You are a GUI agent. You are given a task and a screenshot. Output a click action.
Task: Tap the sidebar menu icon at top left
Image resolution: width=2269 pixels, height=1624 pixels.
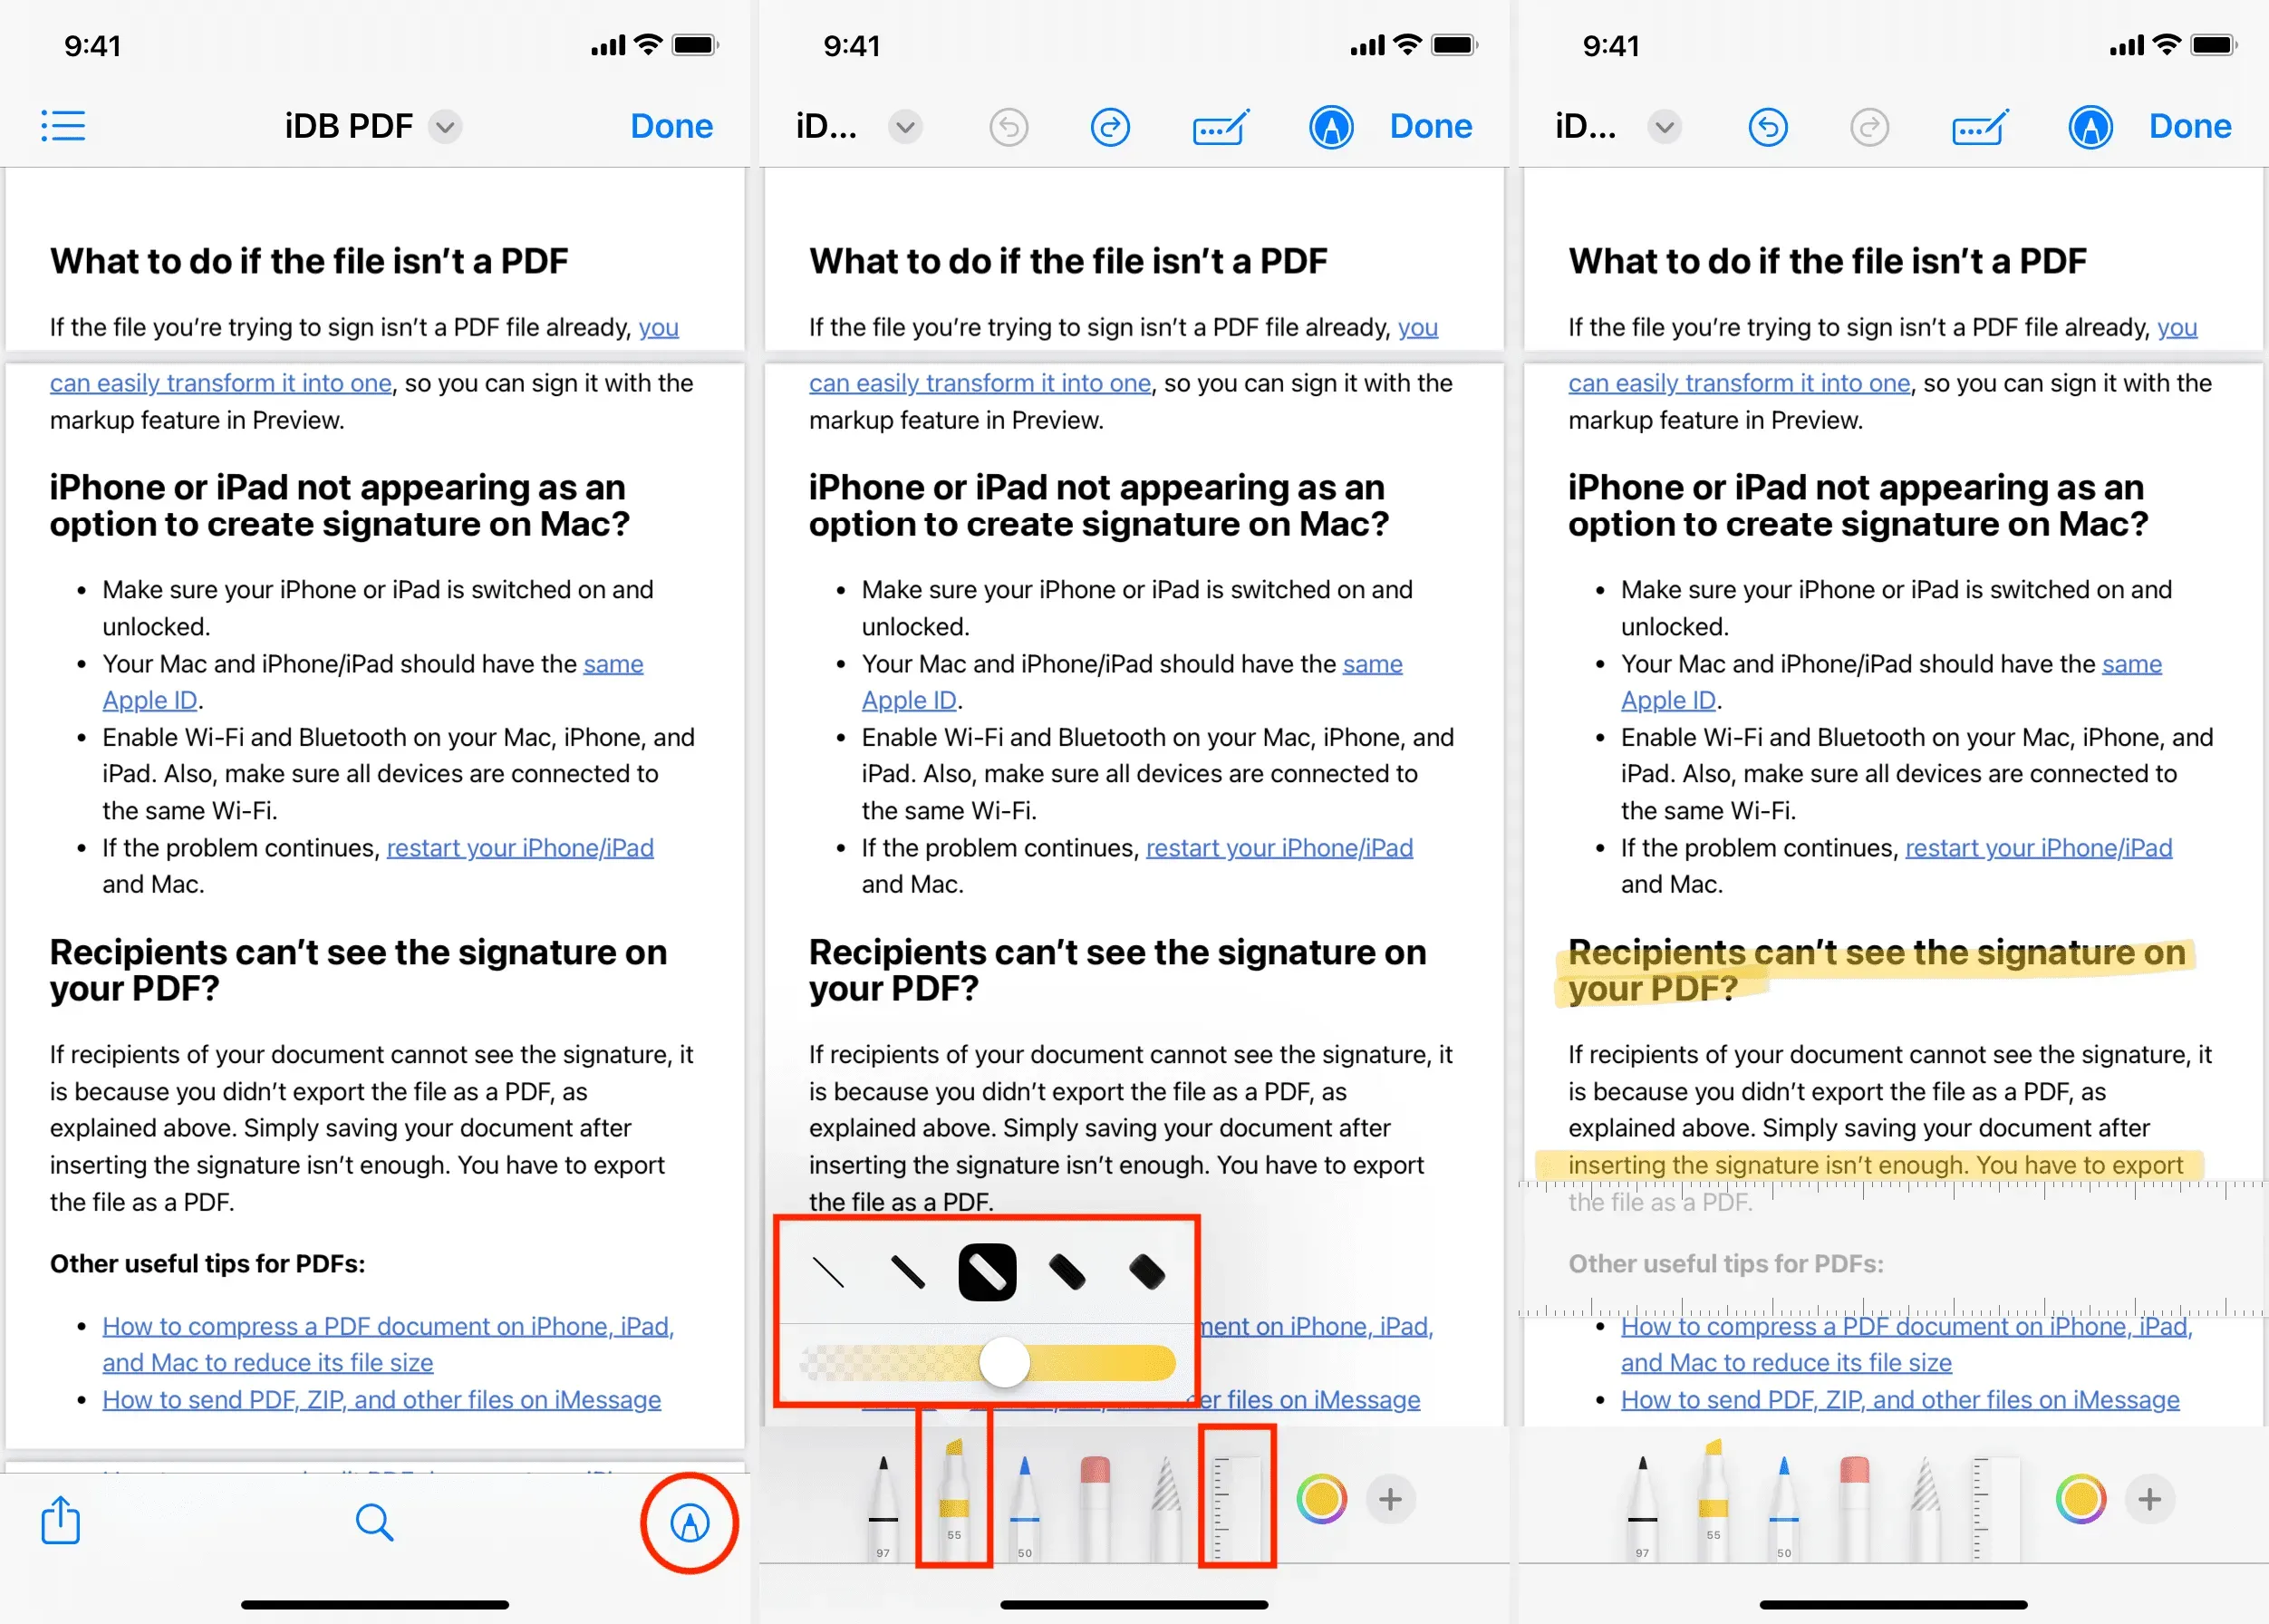click(x=63, y=123)
